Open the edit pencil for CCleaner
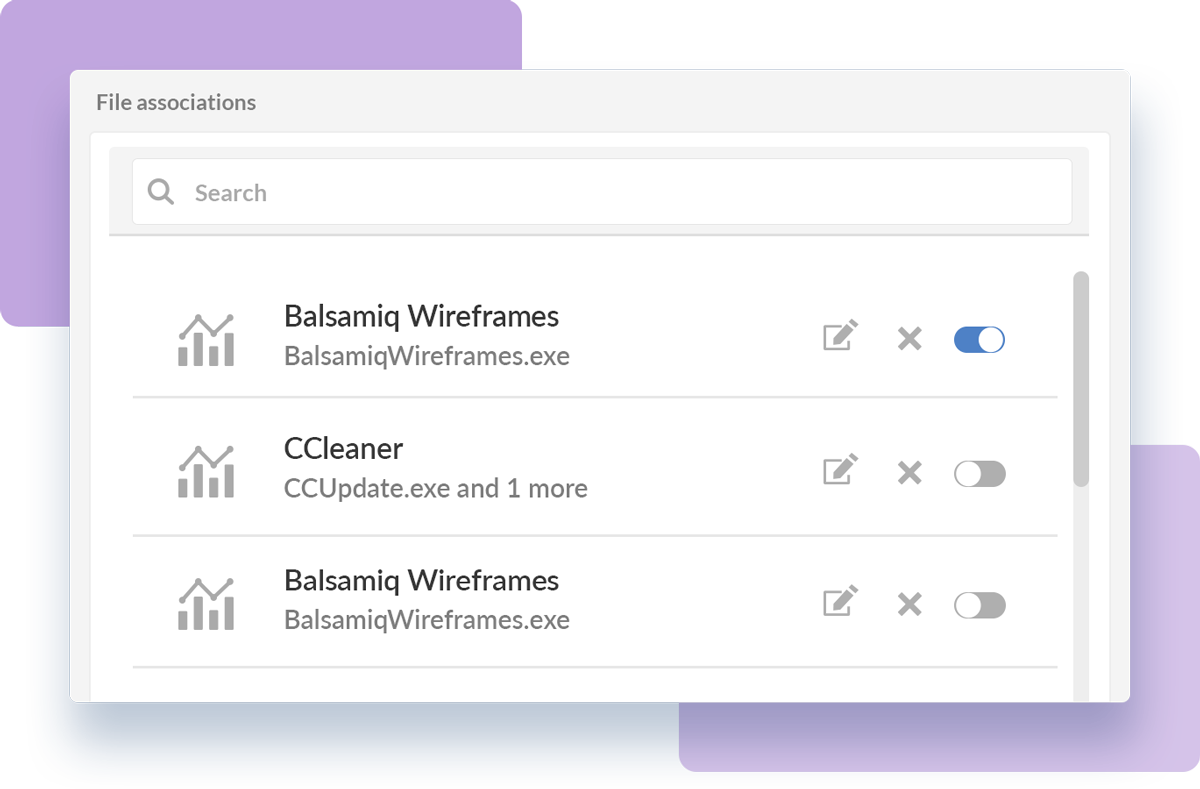Image resolution: width=1200 pixels, height=789 pixels. 840,470
